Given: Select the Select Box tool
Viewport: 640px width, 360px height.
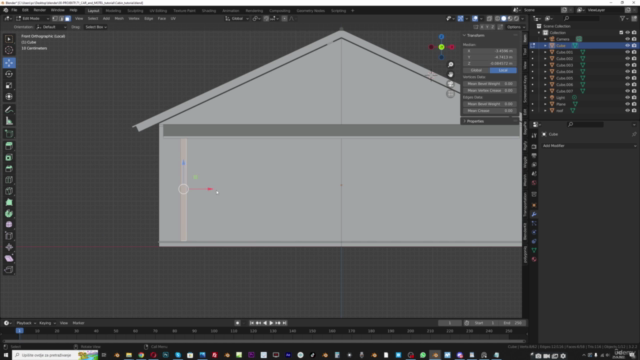Looking at the screenshot, I should pyautogui.click(x=9, y=39).
